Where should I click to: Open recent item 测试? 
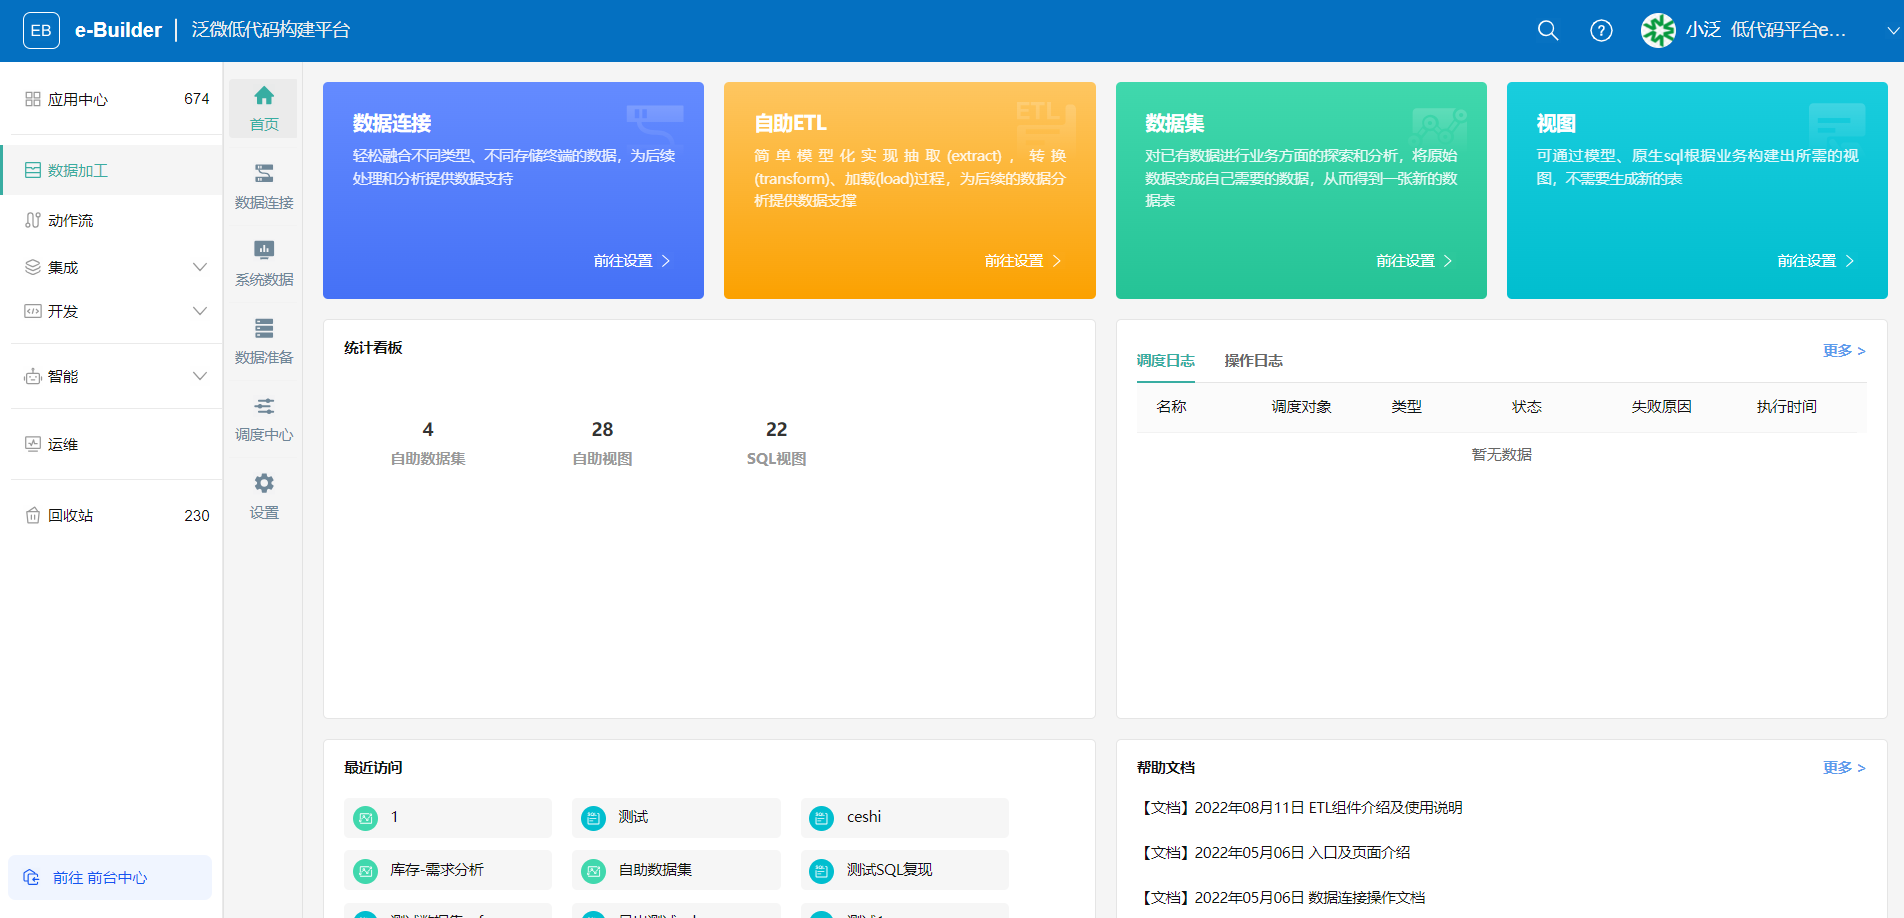676,817
